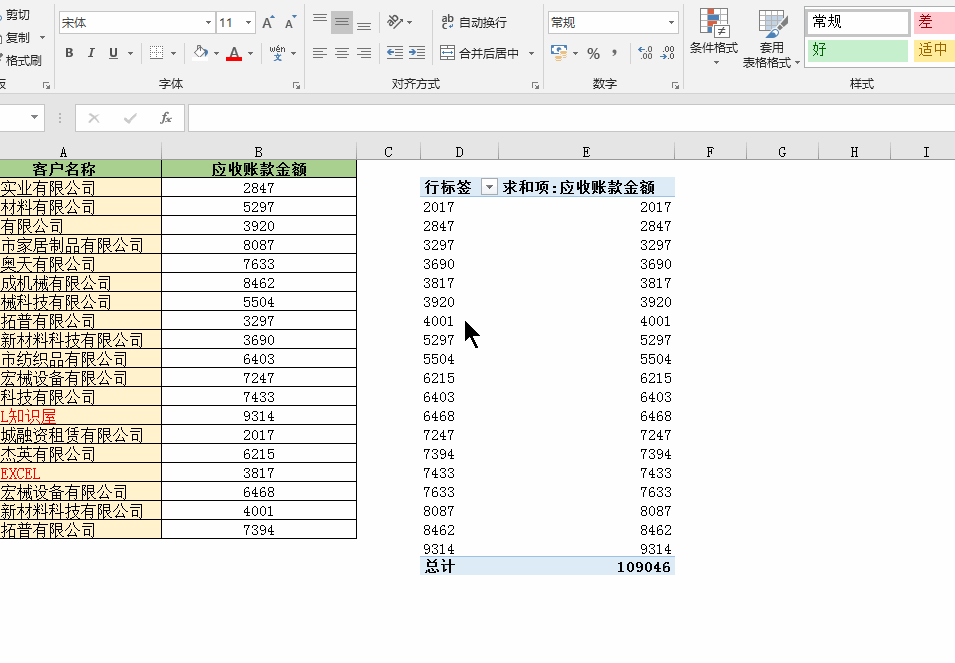
Task: Apply the fill color bucket icon
Action: point(200,53)
